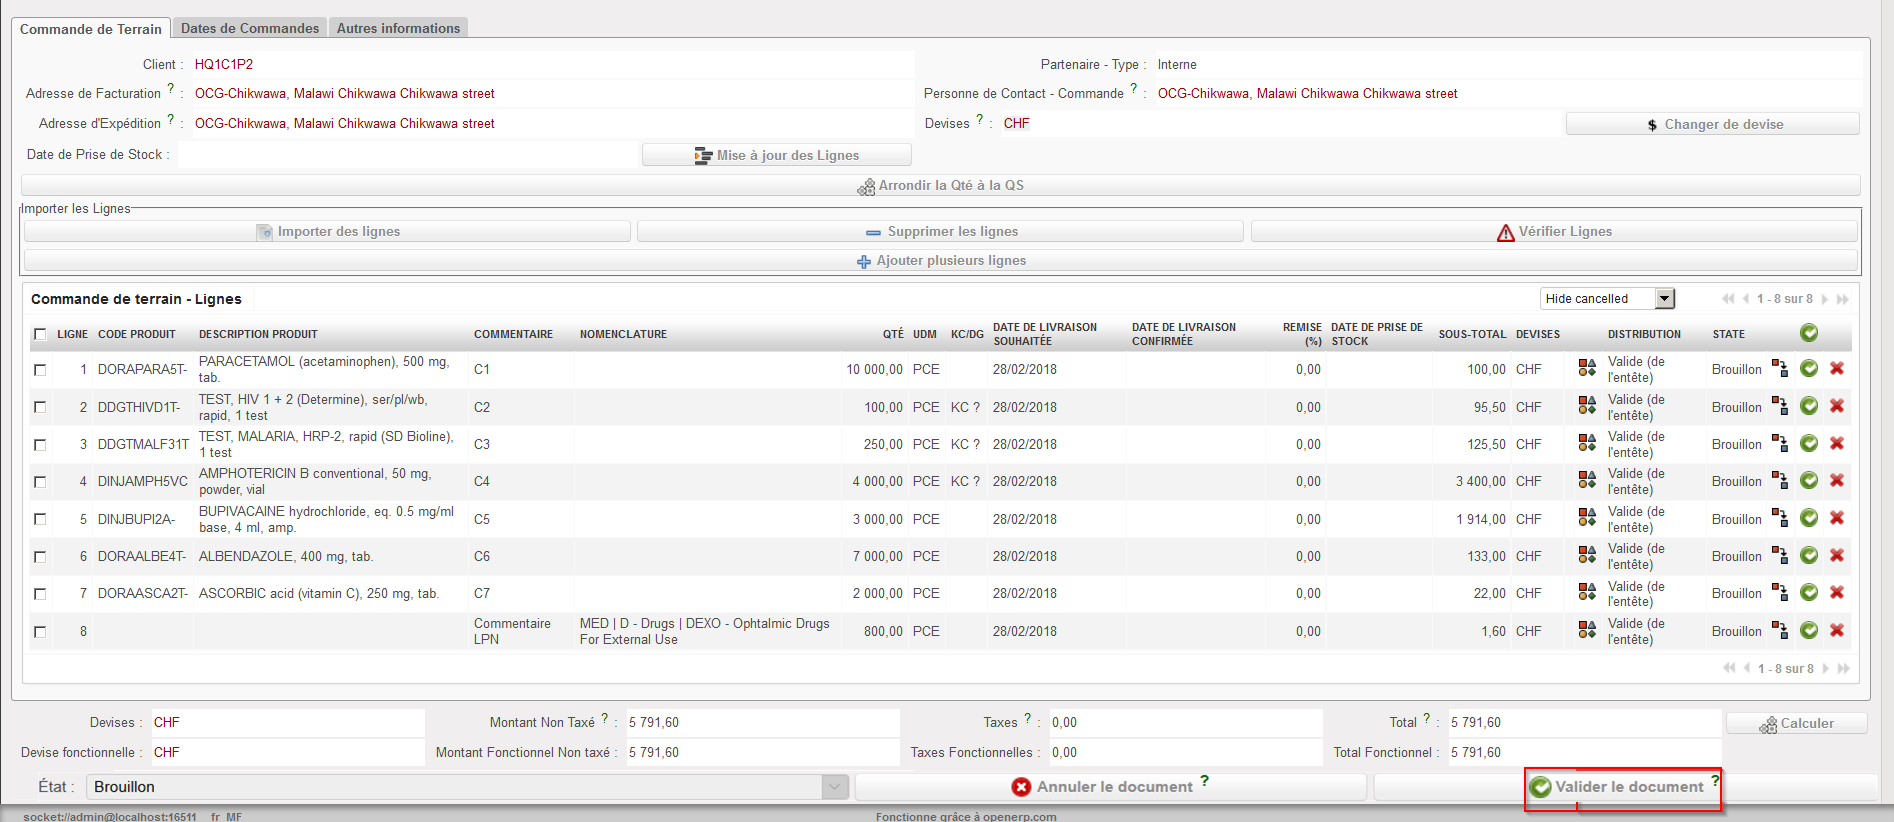
Task: Click distribution icon on line 2
Action: coord(1587,406)
